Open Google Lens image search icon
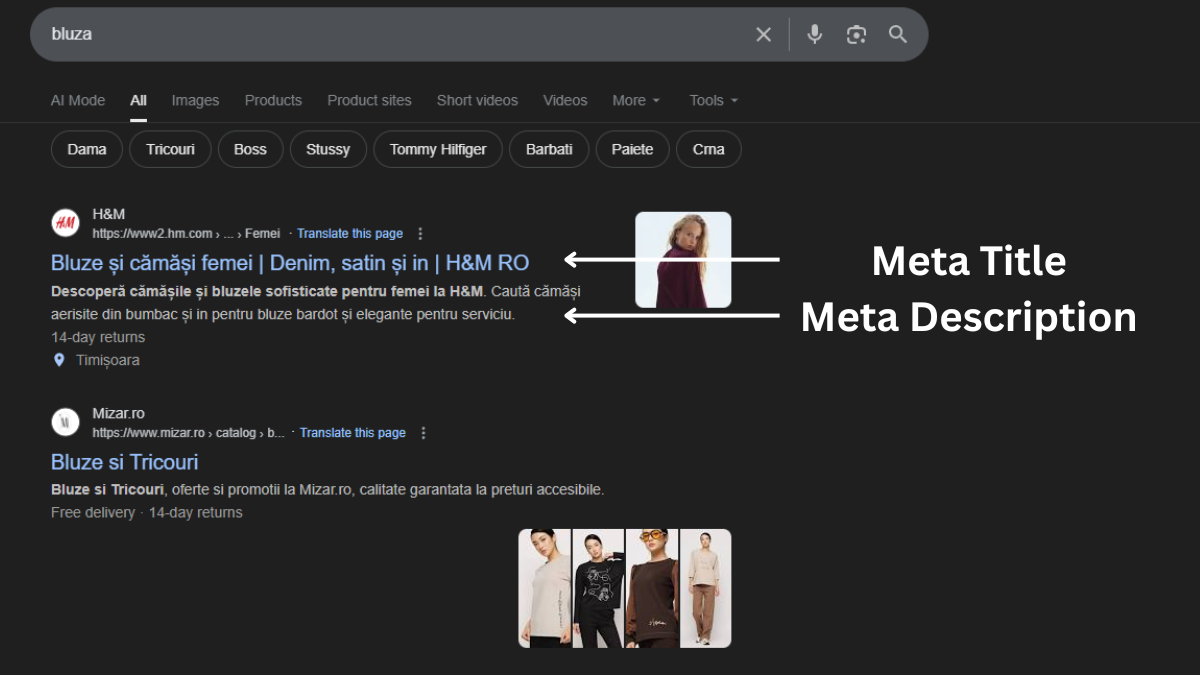1200x675 pixels. pyautogui.click(x=856, y=35)
